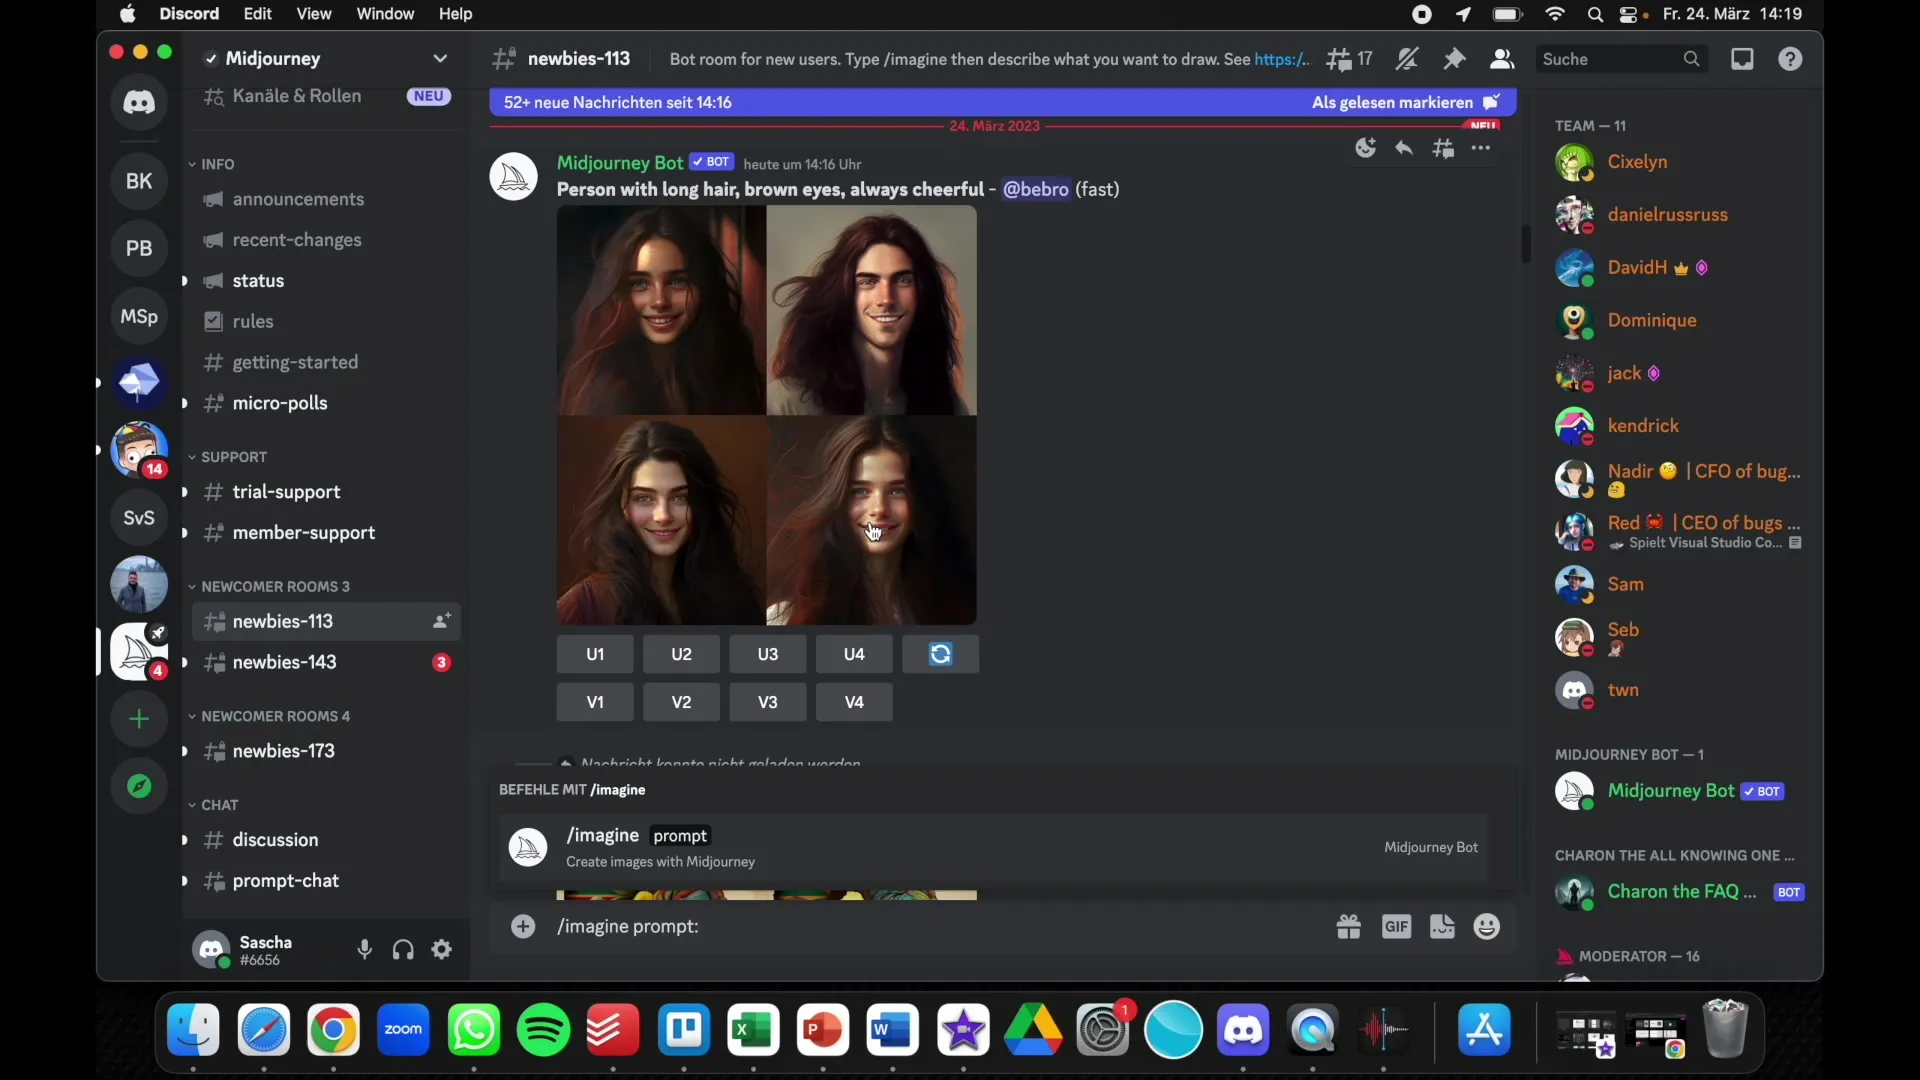This screenshot has height=1080, width=1920.
Task: Create variations with V1 button
Action: 595,703
